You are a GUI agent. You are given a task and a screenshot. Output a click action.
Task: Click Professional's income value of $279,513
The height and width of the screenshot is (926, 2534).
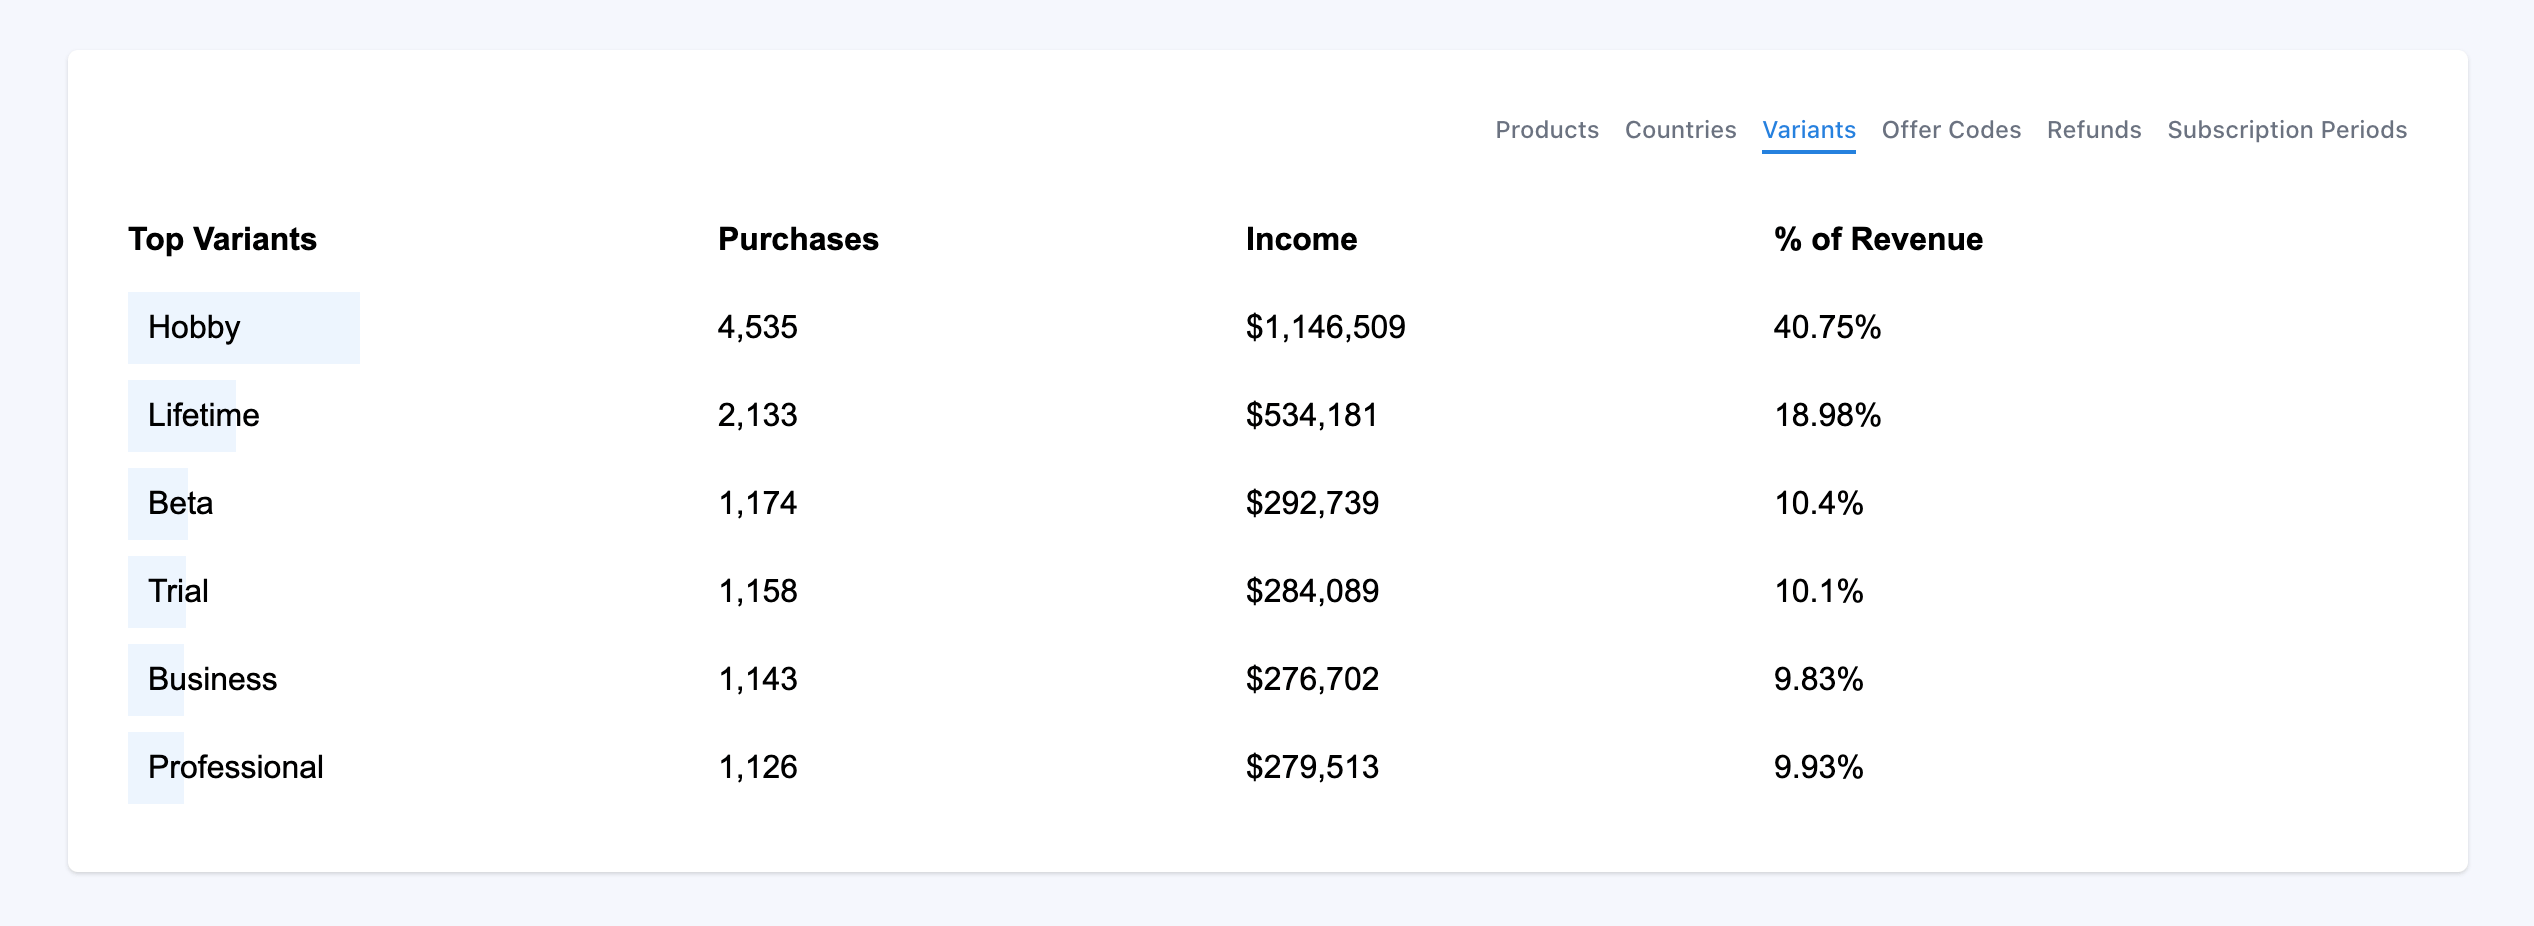1311,767
